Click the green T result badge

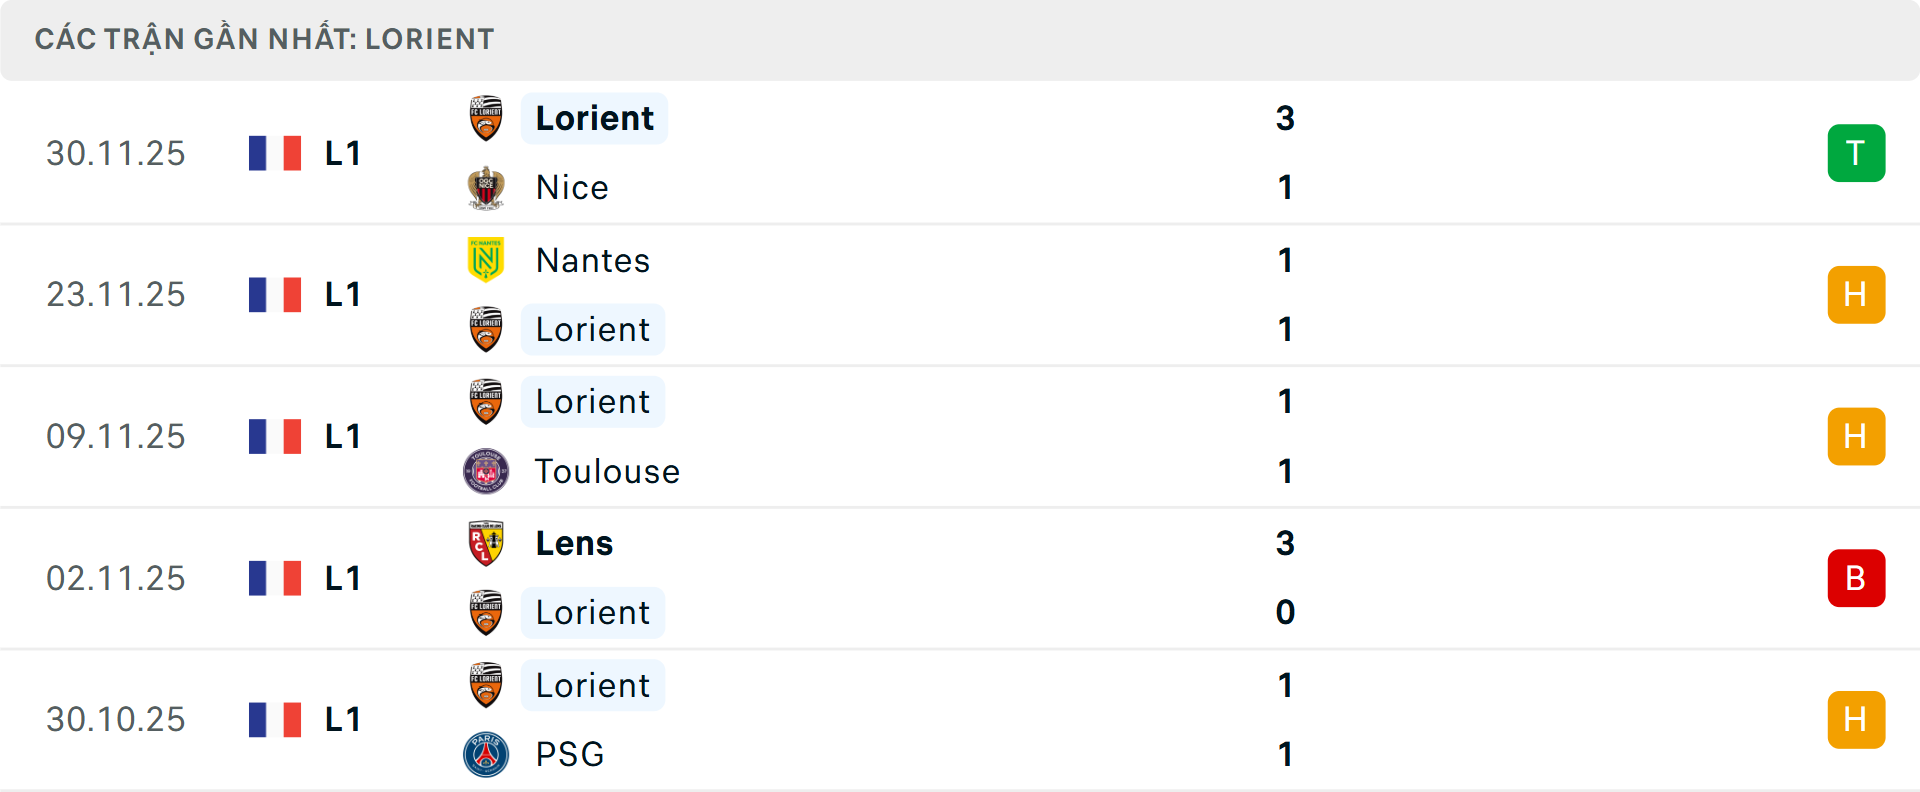1857,152
